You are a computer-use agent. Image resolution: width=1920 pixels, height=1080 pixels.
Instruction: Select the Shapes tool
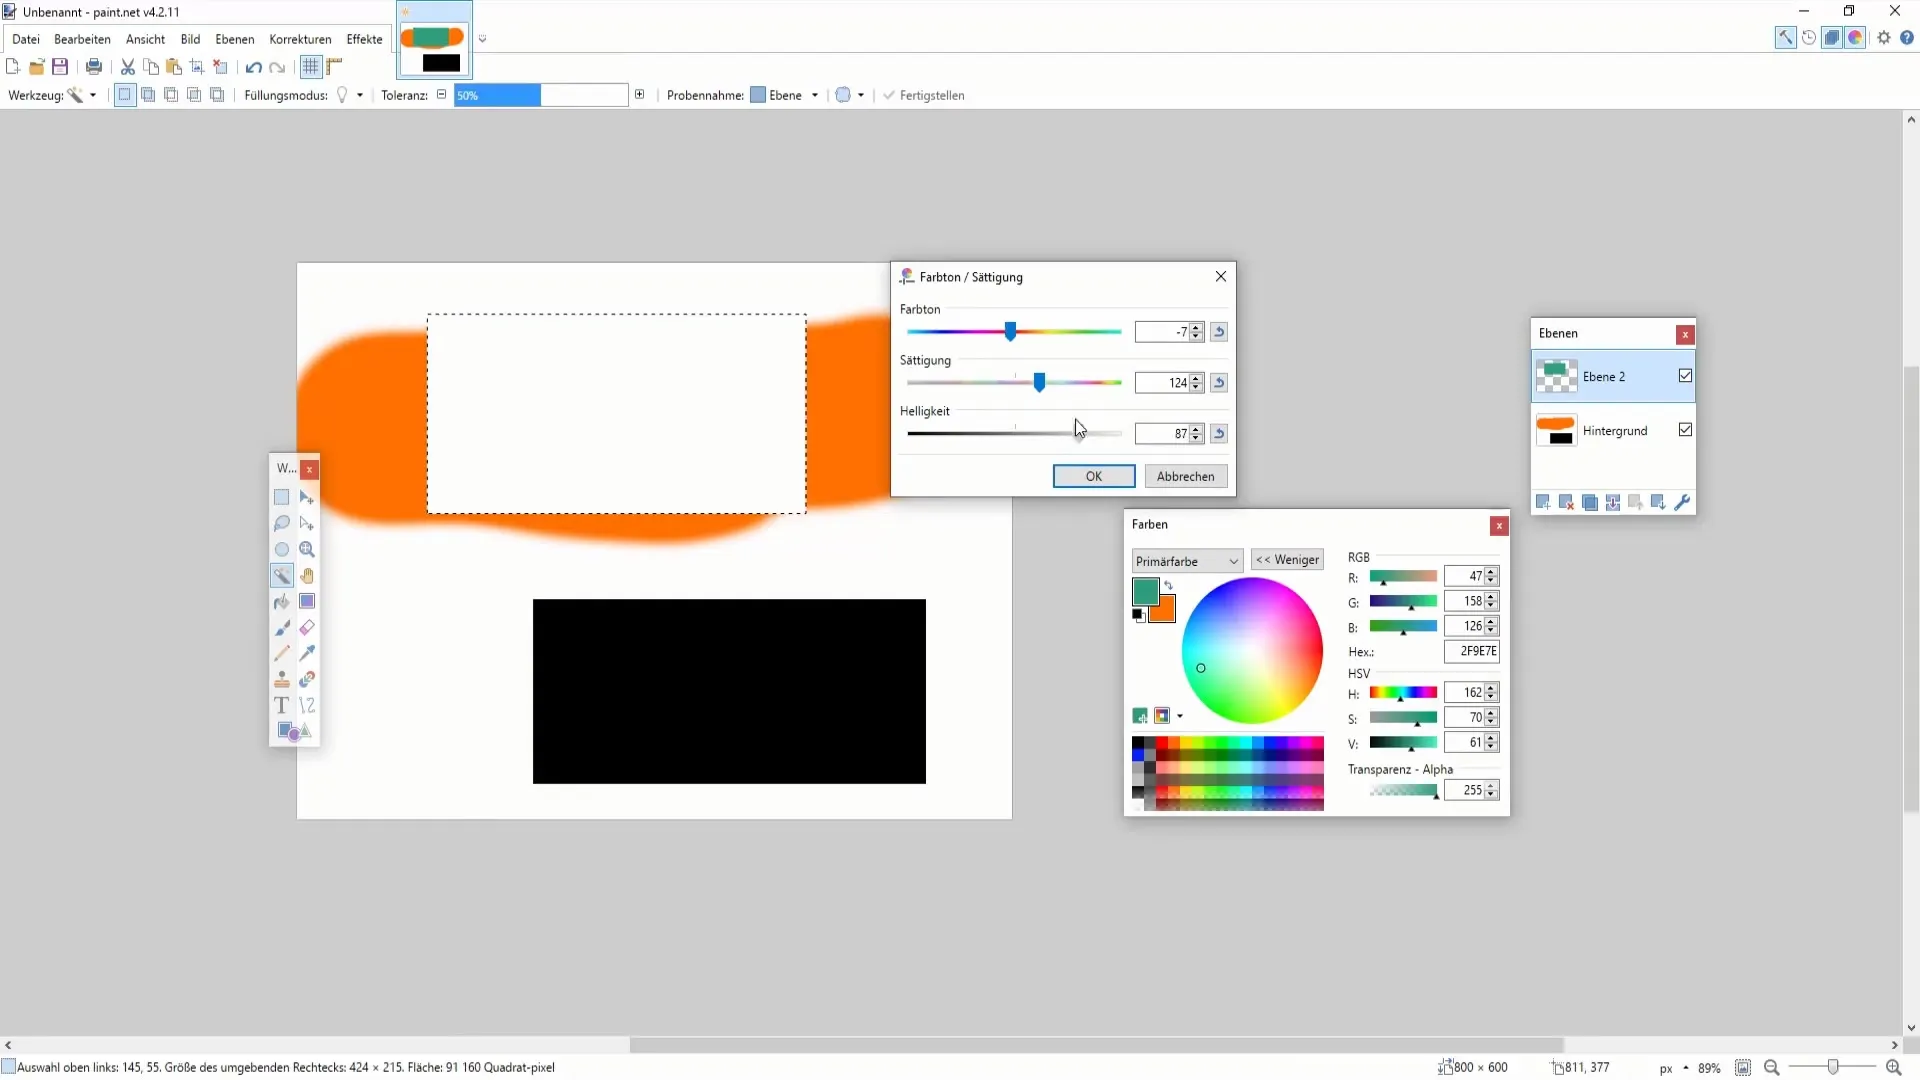click(x=287, y=731)
